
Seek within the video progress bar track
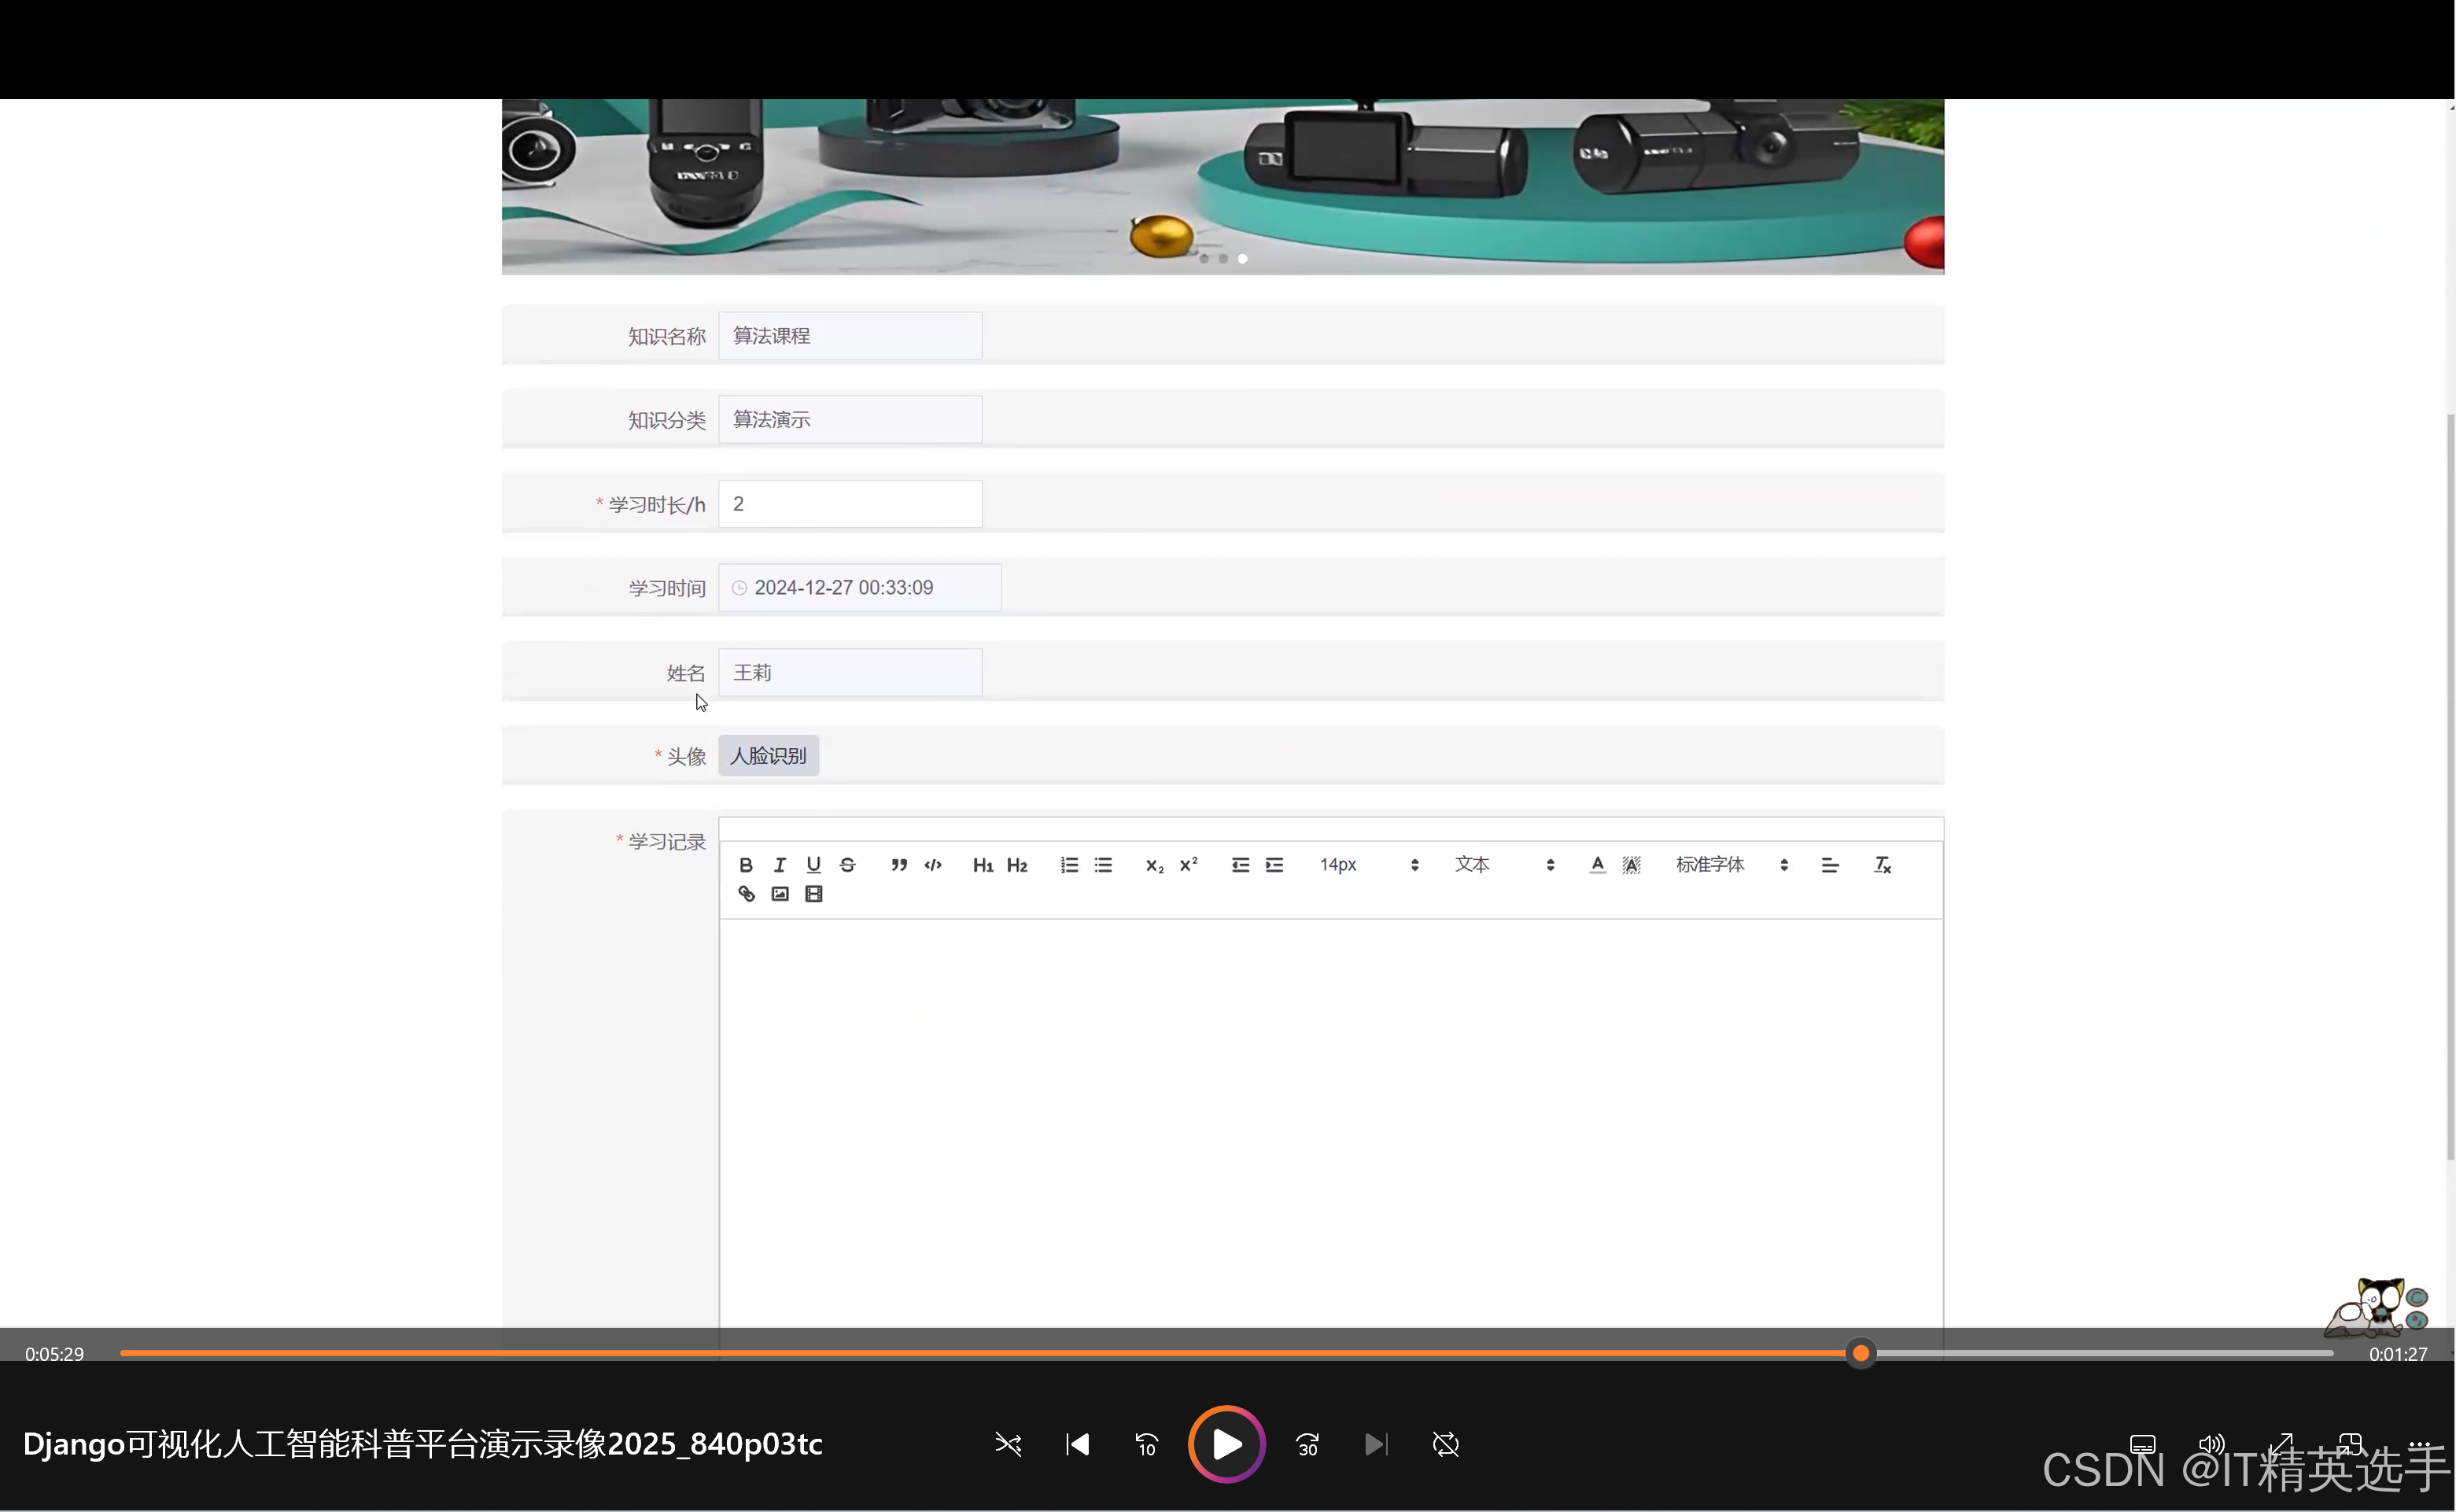[x=1227, y=1354]
